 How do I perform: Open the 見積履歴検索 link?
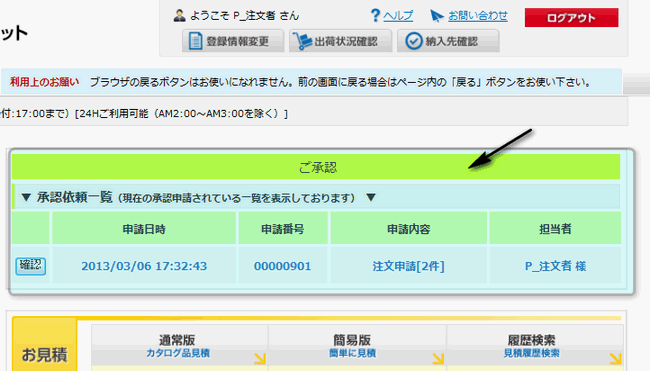(x=531, y=353)
